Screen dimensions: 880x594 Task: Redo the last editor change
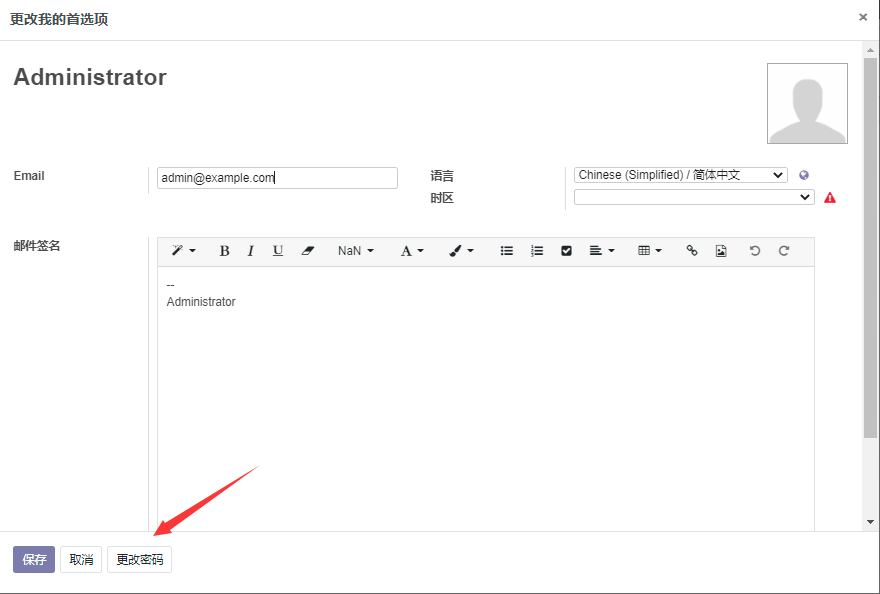(784, 251)
